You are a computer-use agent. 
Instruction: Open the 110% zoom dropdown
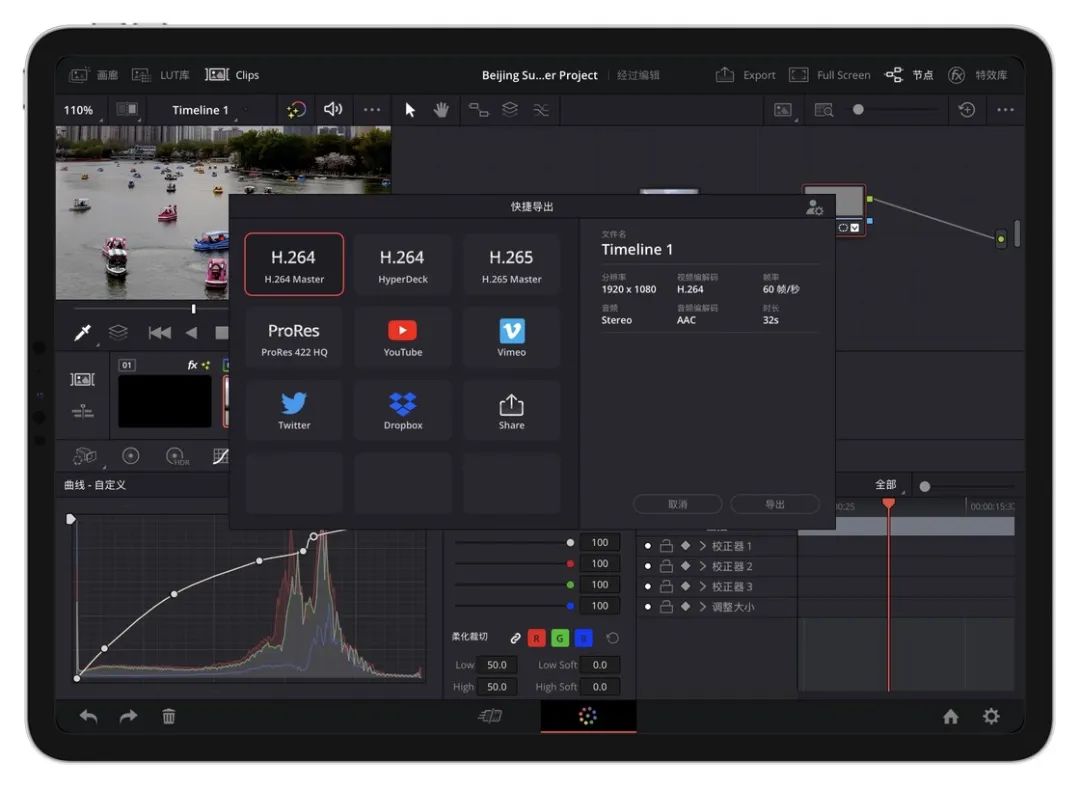[x=81, y=110]
